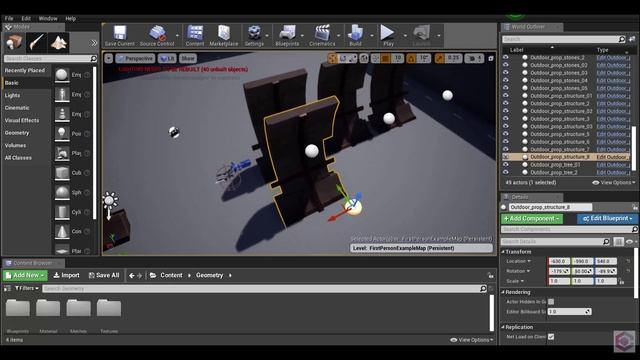
Task: Select the Visual Effects category
Action: pyautogui.click(x=22, y=120)
